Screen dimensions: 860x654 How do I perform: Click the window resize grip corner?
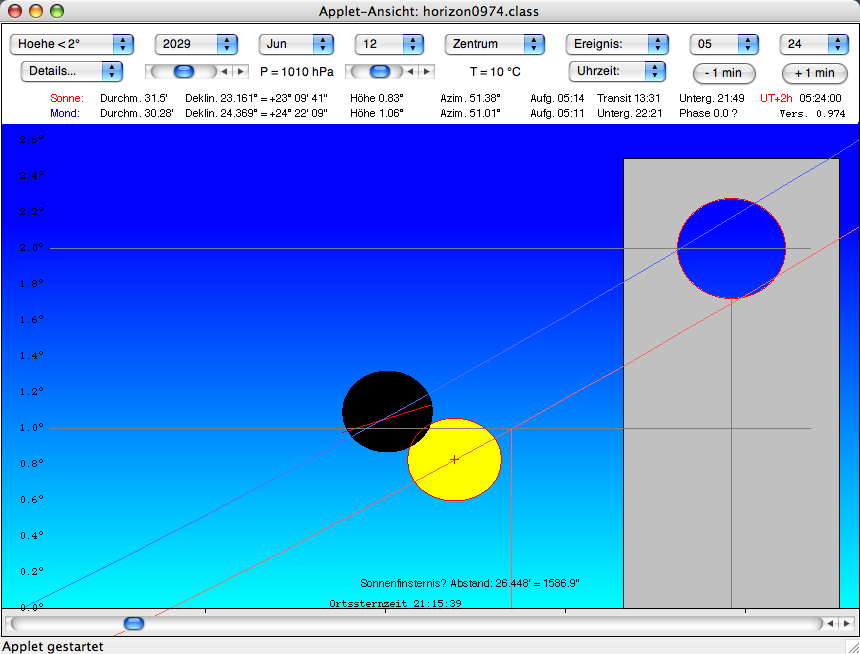click(853, 647)
